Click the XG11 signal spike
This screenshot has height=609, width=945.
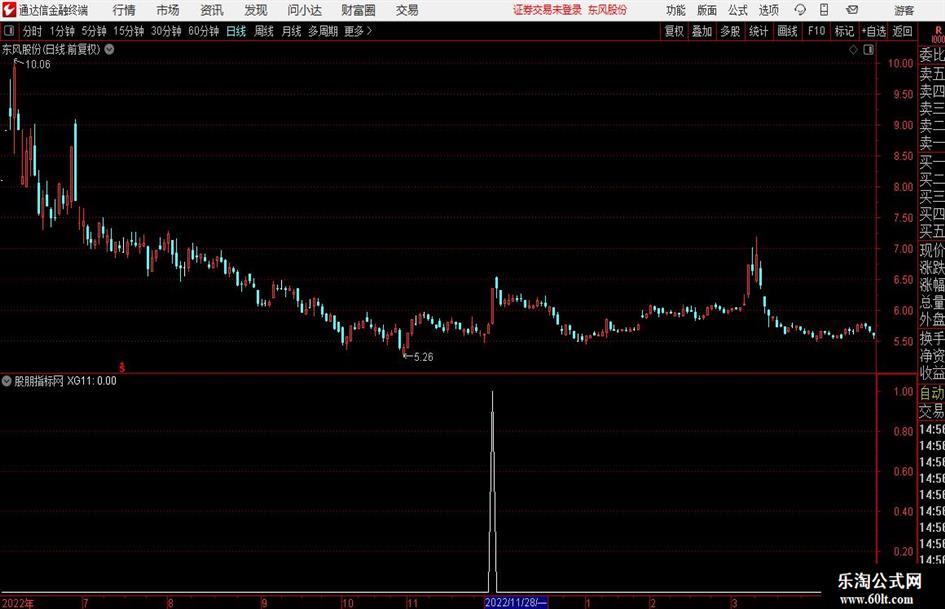(492, 491)
